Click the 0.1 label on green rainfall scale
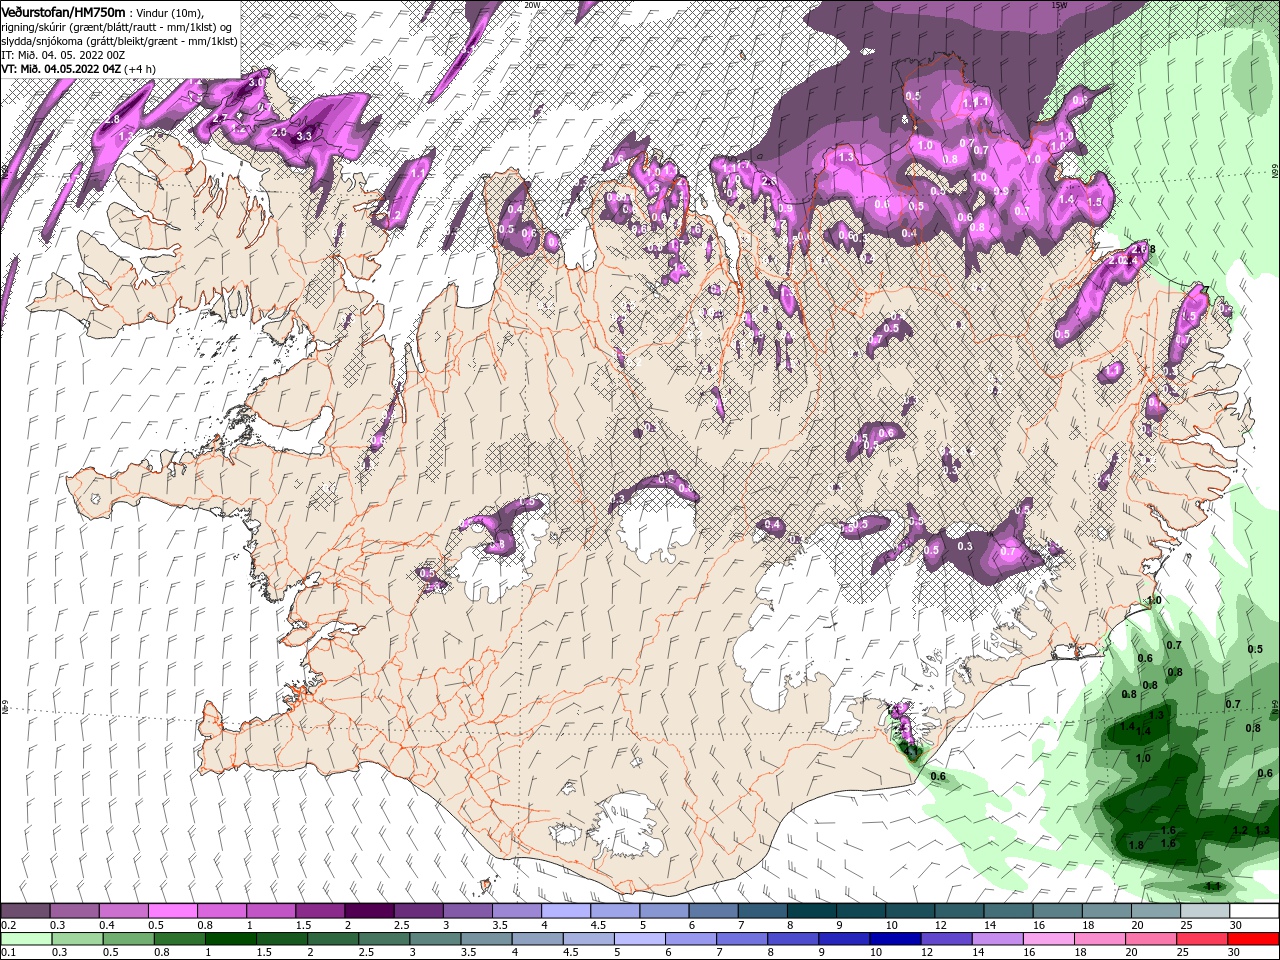Viewport: 1280px width, 960px height. pyautogui.click(x=8, y=953)
